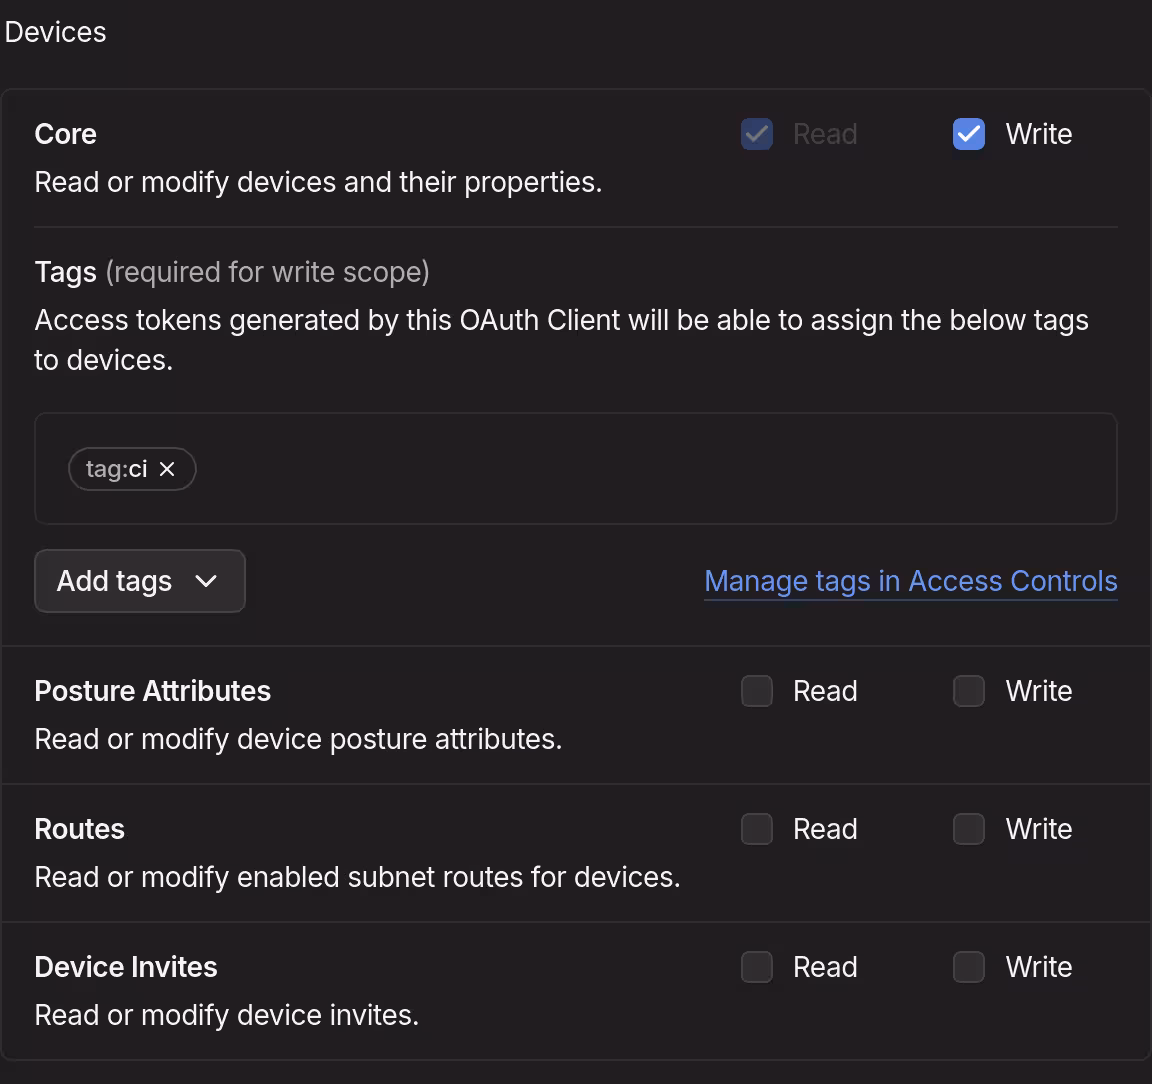Enable Write access for Posture Attributes

pyautogui.click(x=968, y=690)
